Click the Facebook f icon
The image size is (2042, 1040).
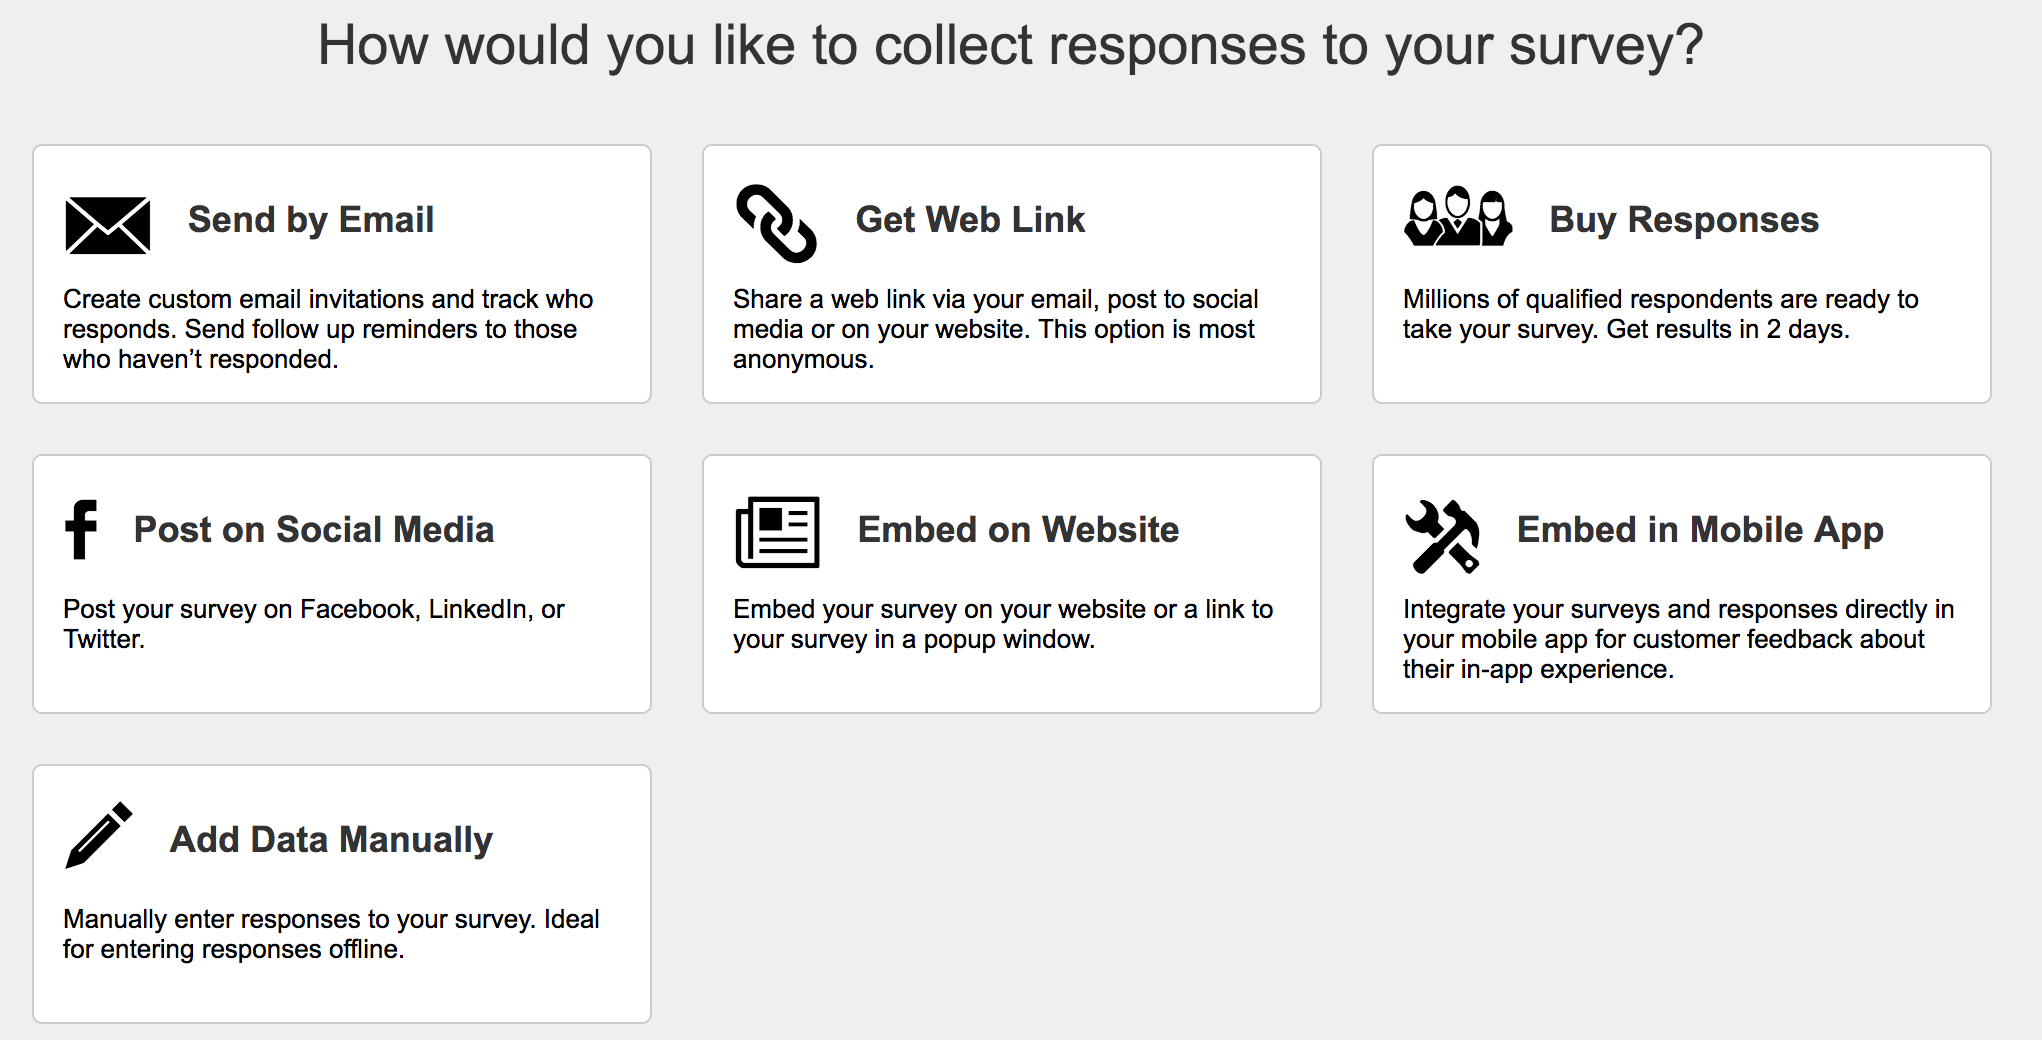[82, 528]
